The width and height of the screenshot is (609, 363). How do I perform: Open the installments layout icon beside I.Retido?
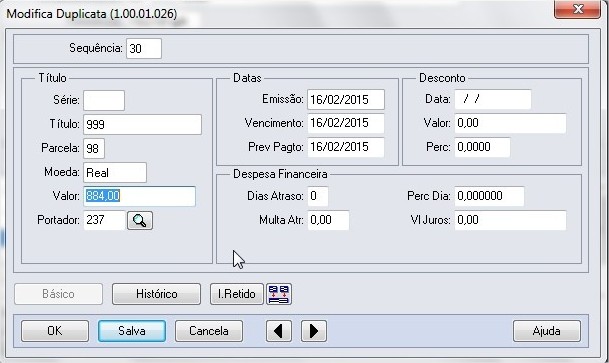tap(279, 294)
